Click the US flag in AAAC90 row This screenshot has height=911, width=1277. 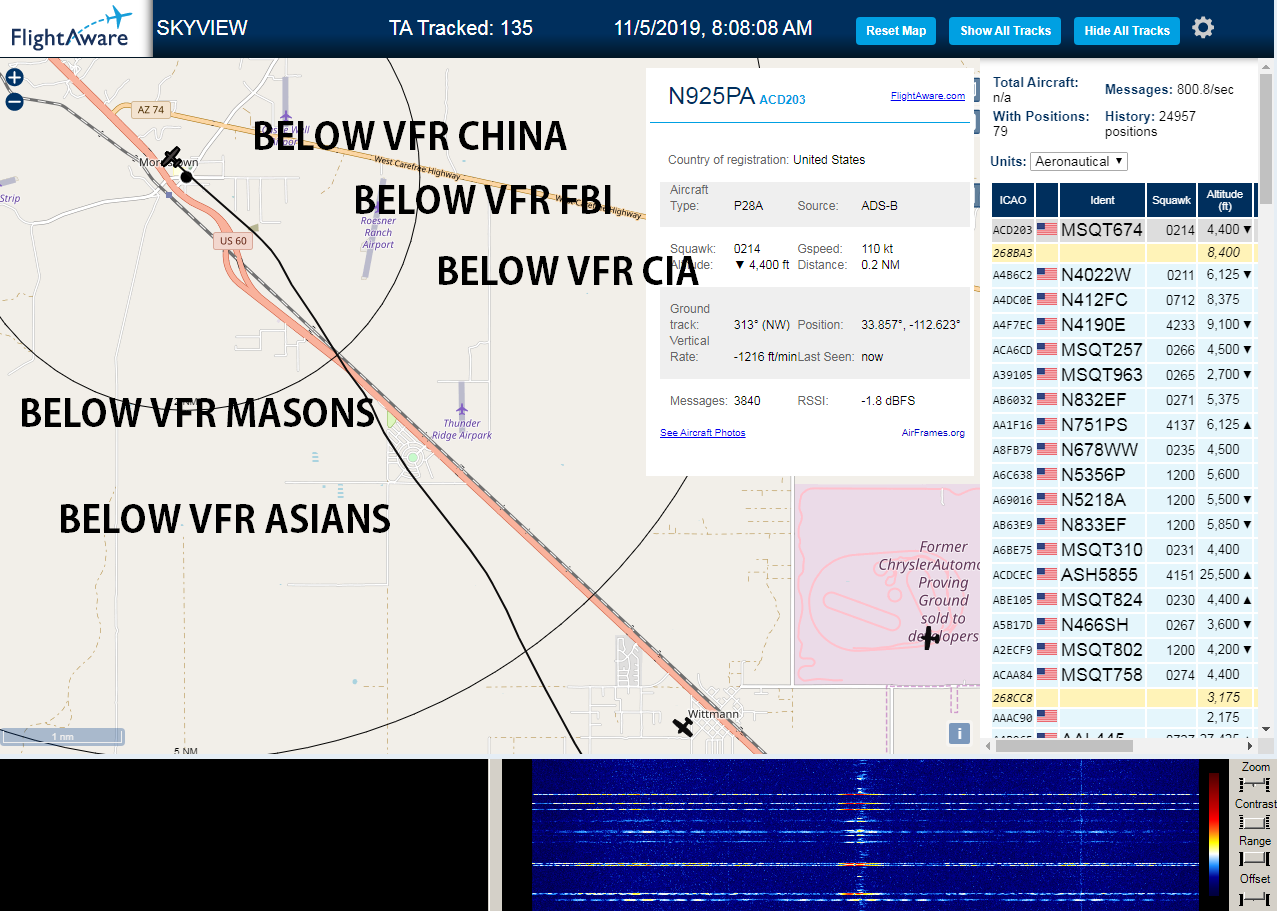point(1047,716)
